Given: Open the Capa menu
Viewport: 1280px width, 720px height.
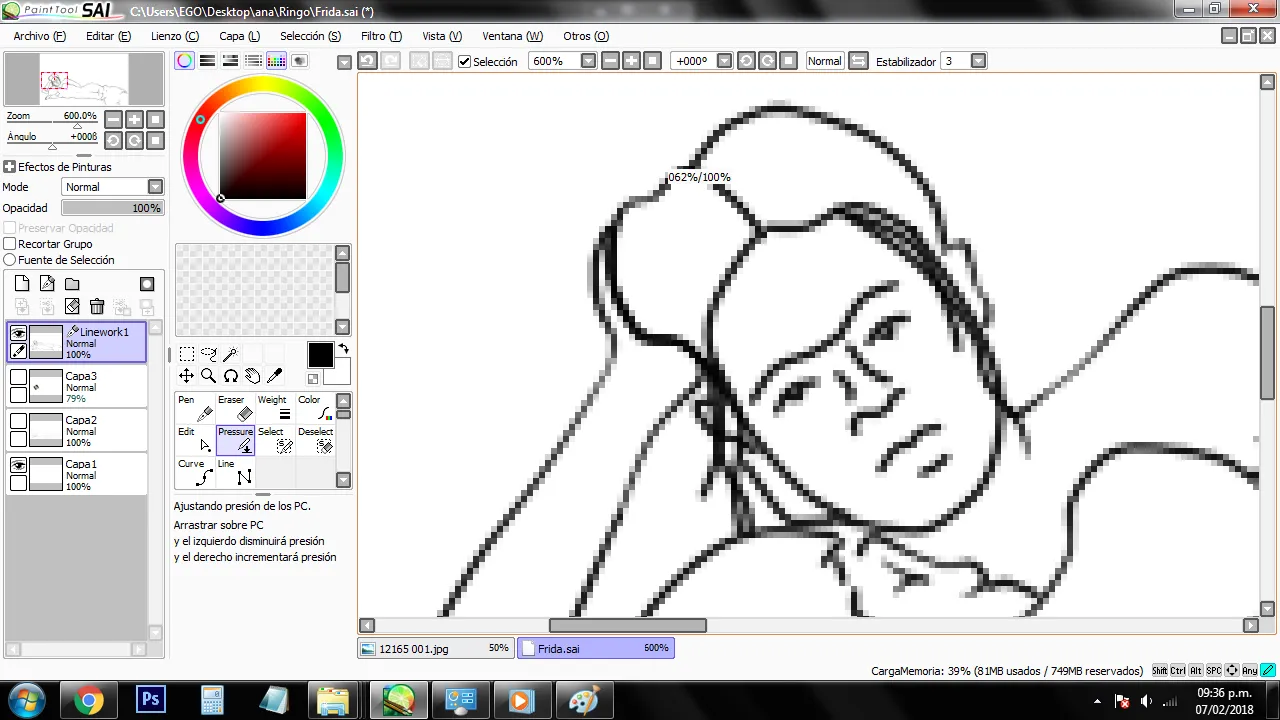Looking at the screenshot, I should 239,36.
